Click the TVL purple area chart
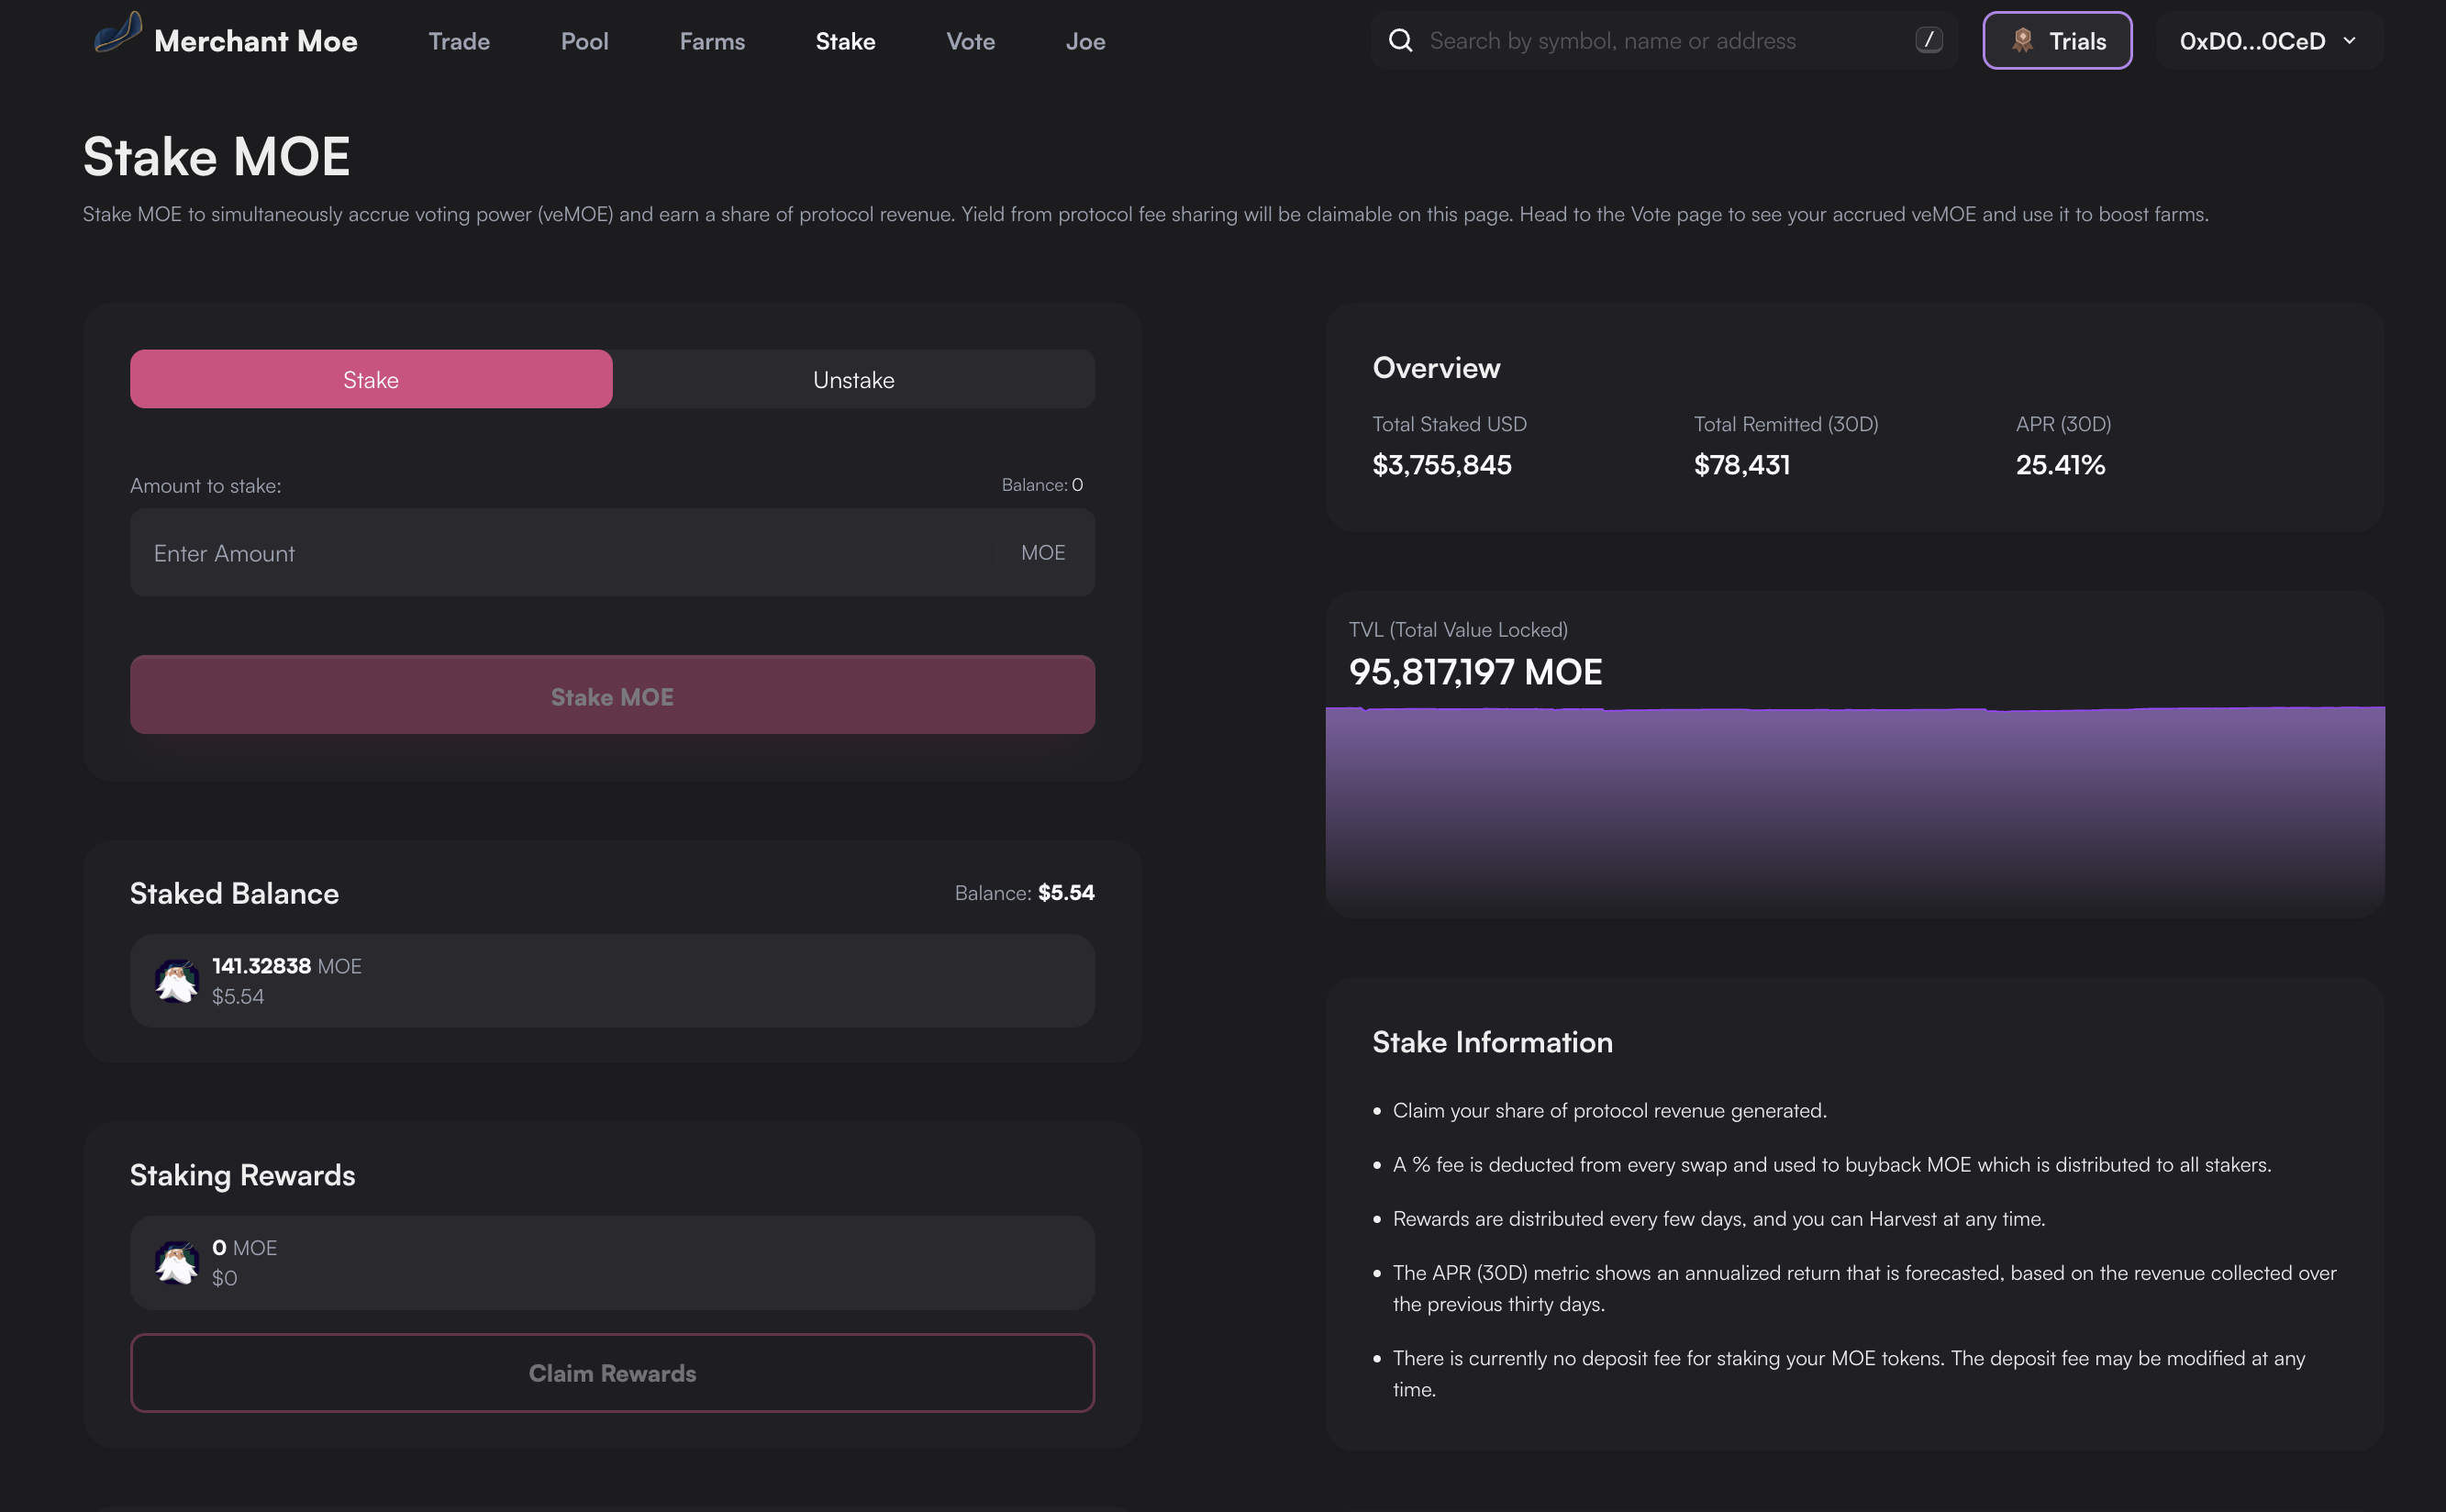The width and height of the screenshot is (2446, 1512). [1854, 800]
